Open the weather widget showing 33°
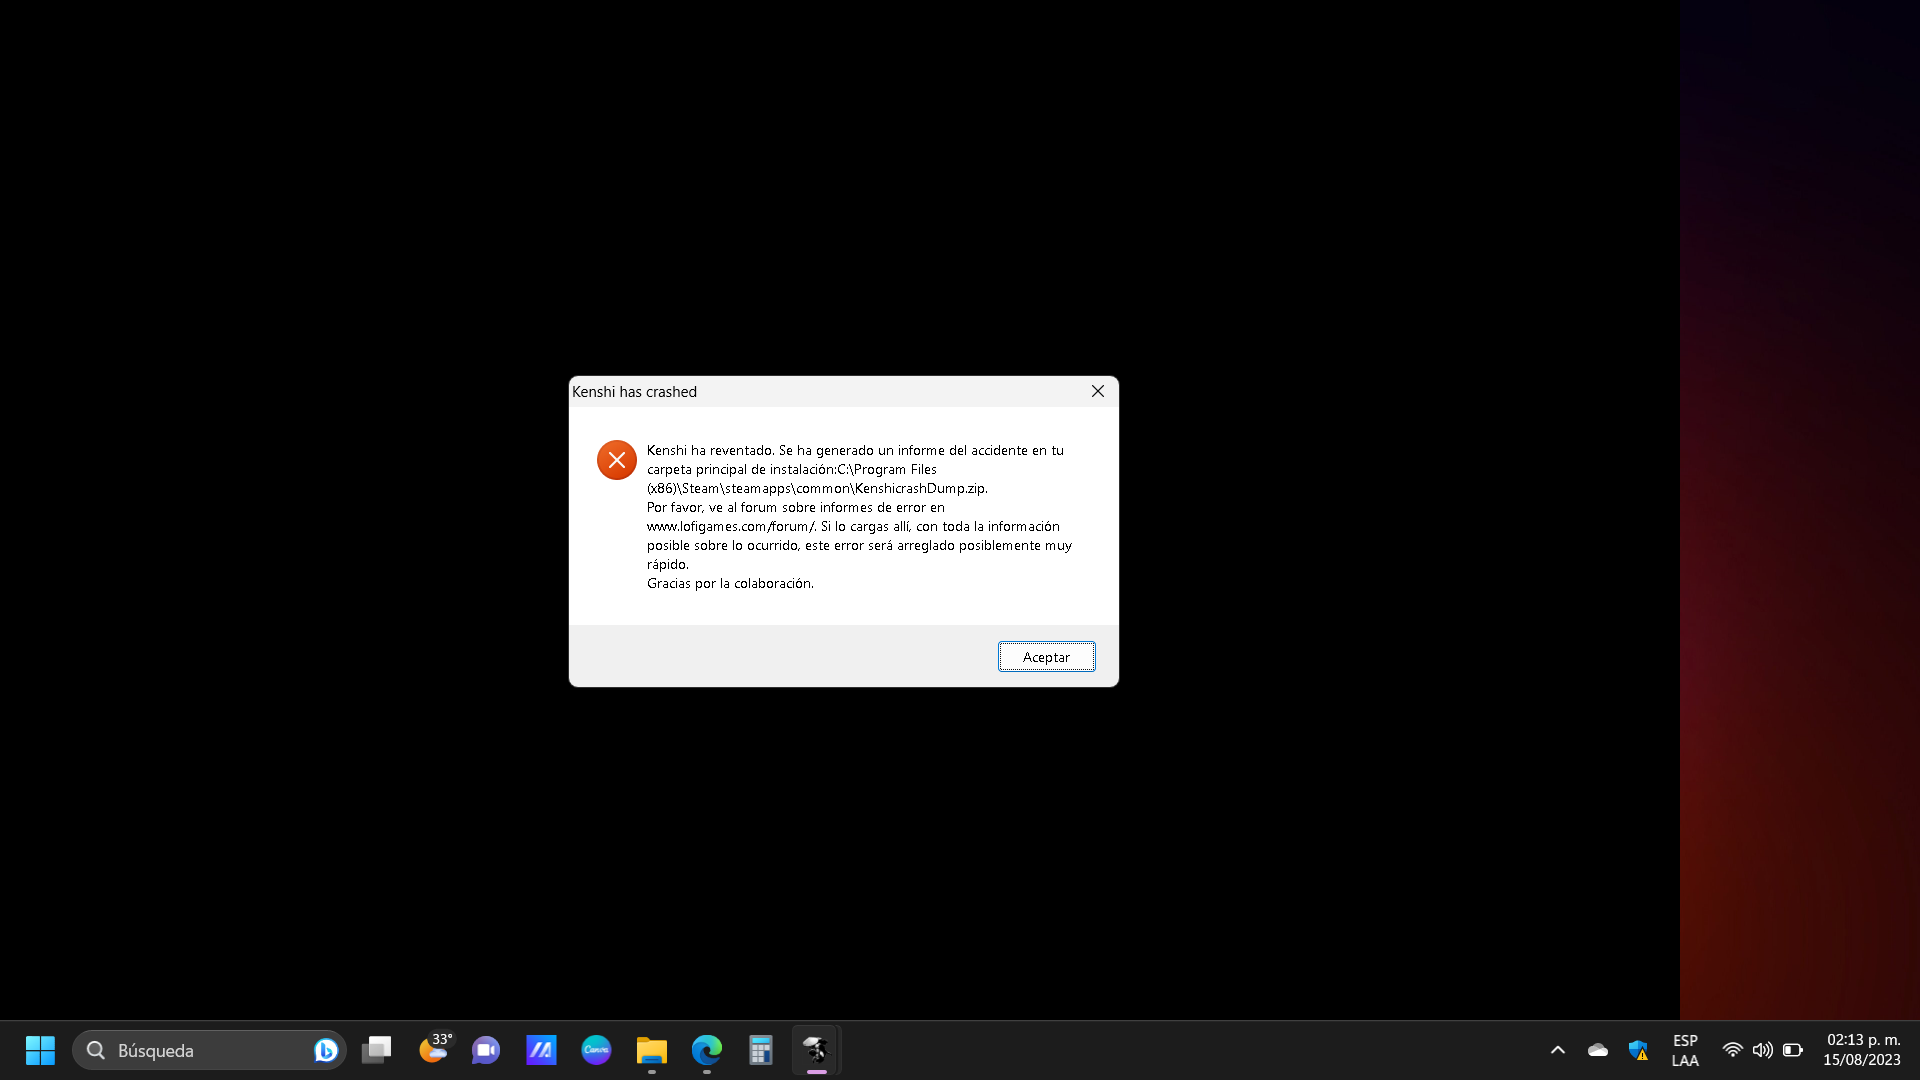 [x=433, y=1050]
